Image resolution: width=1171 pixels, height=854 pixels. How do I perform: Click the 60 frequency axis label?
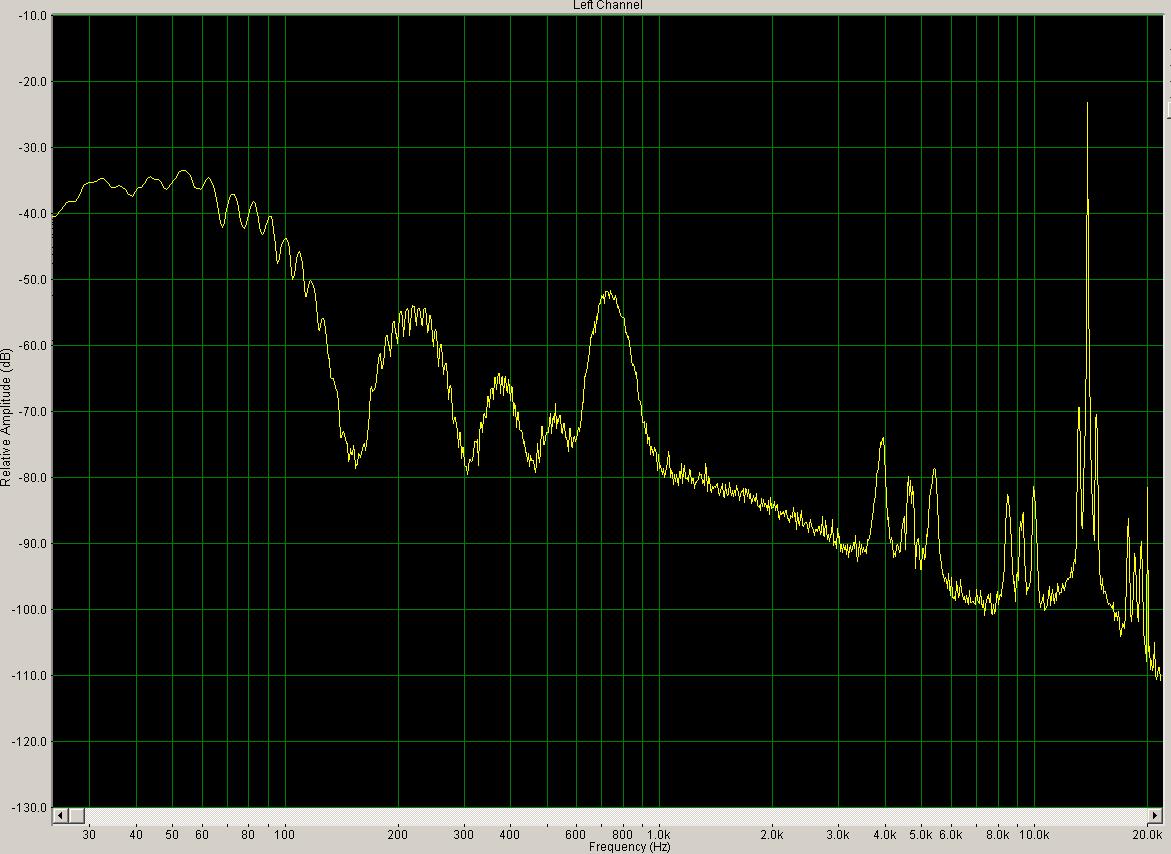202,835
